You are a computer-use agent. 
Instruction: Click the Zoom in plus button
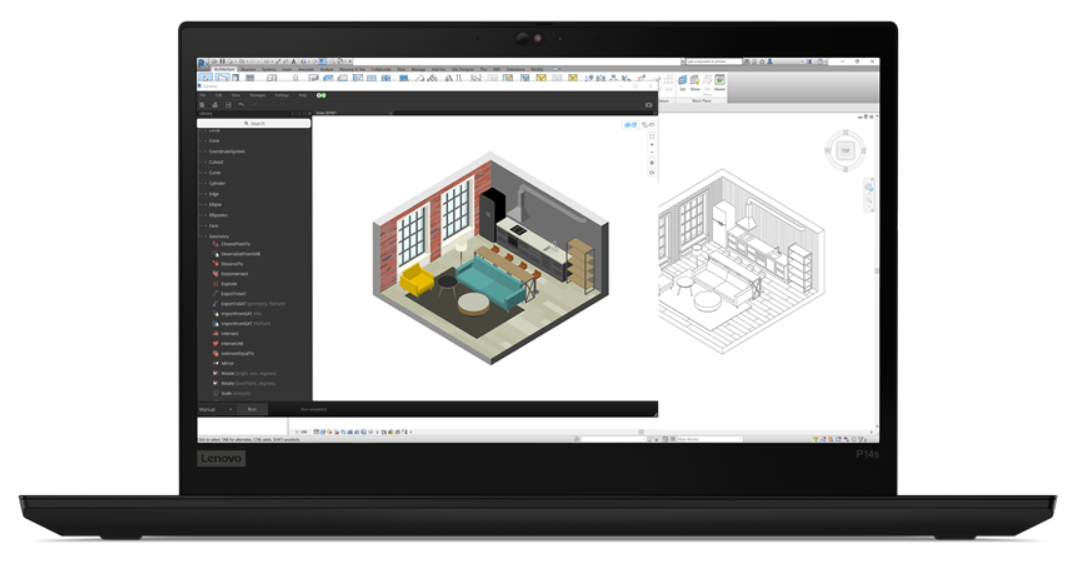click(652, 145)
